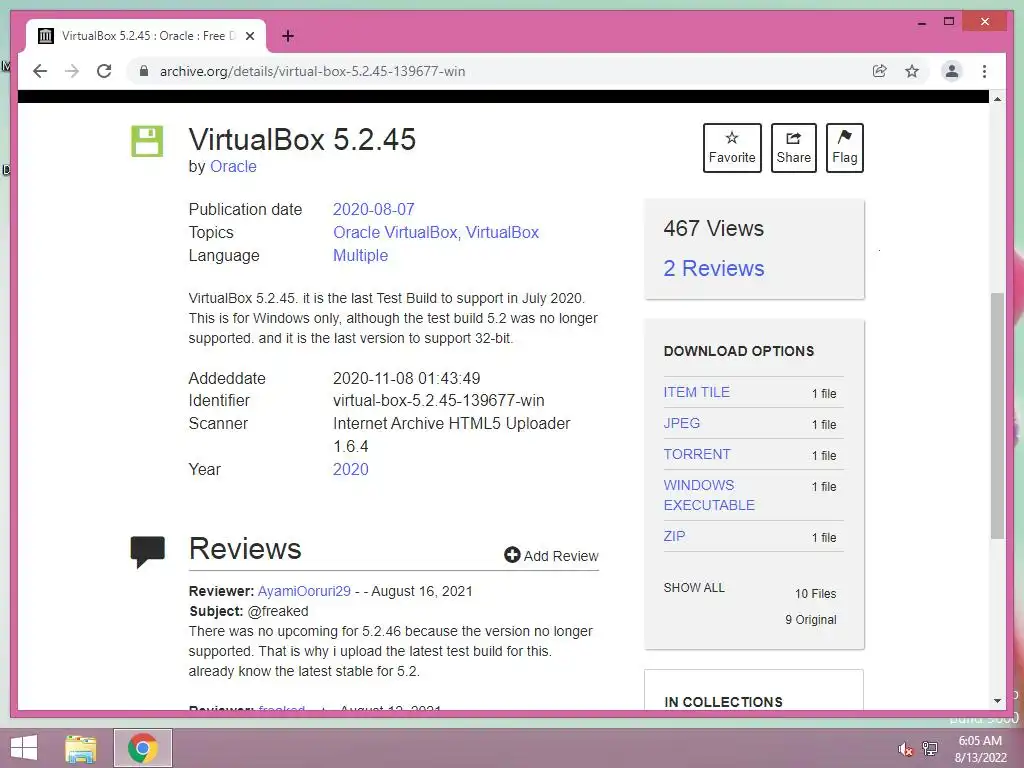The image size is (1024, 768).
Task: Click the Share page icon in address bar
Action: 880,71
